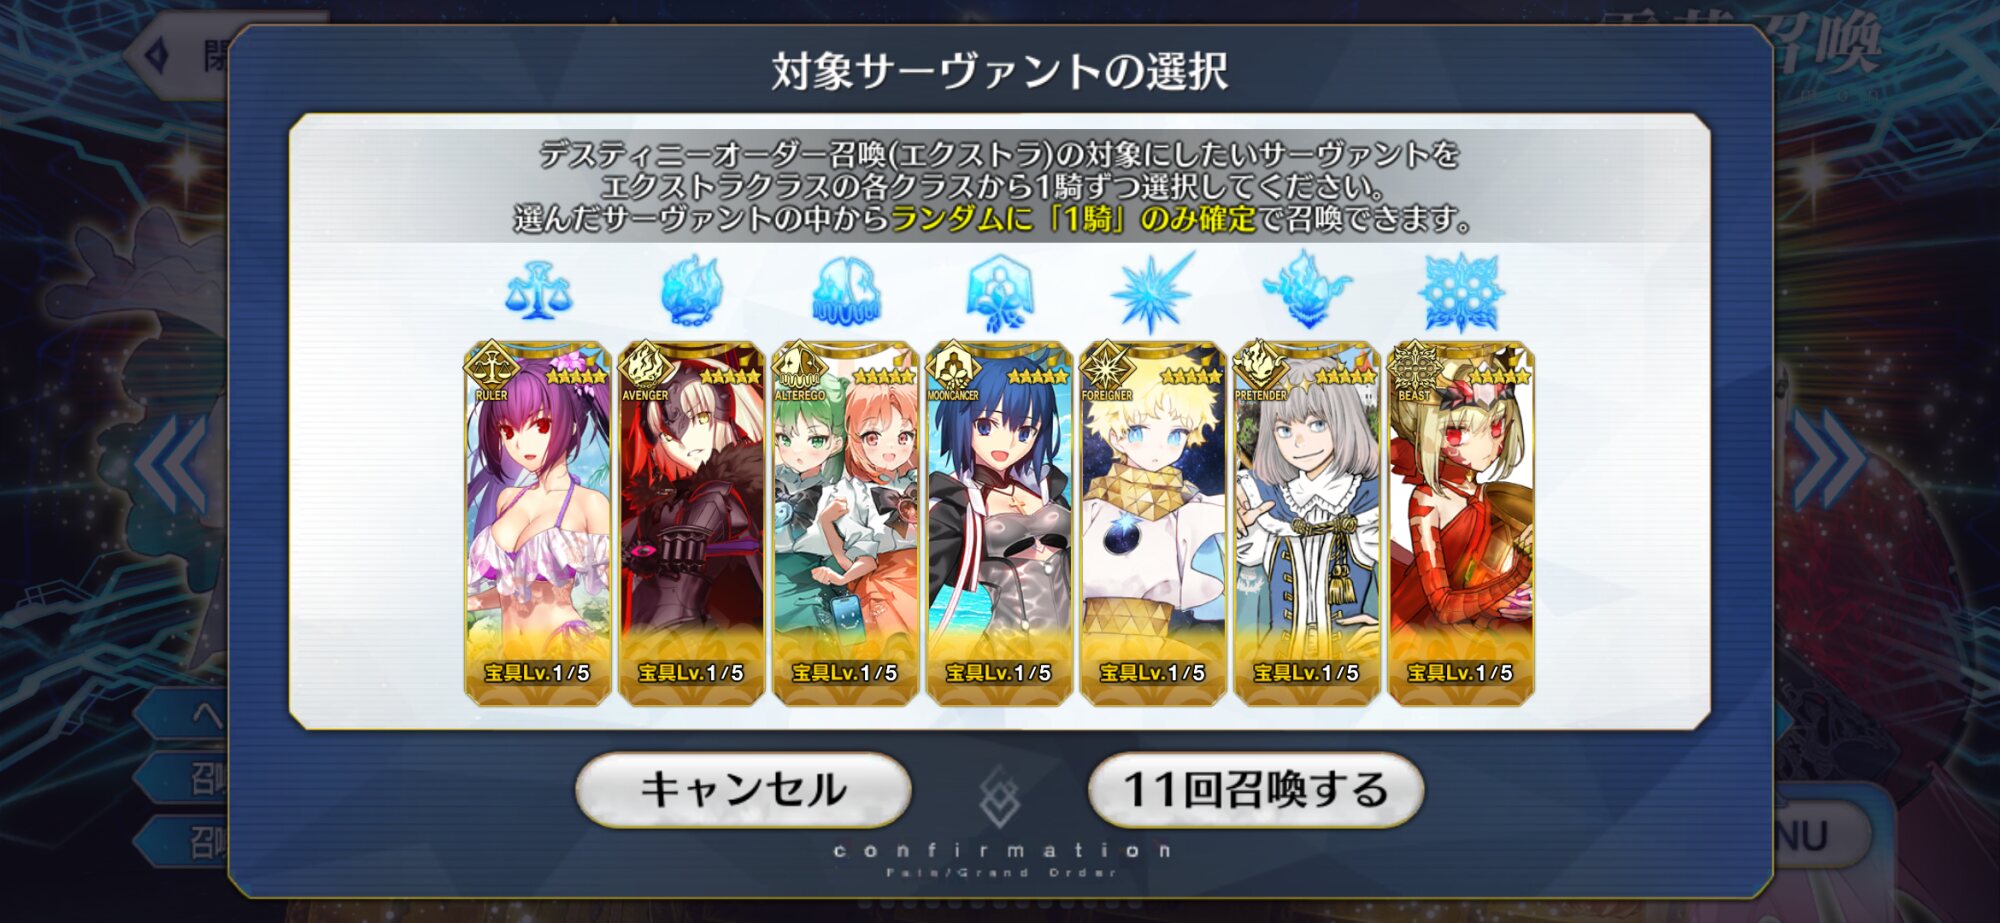Confirm with the 11回召喚する button
Screen dimensions: 2000x923
(1256, 790)
